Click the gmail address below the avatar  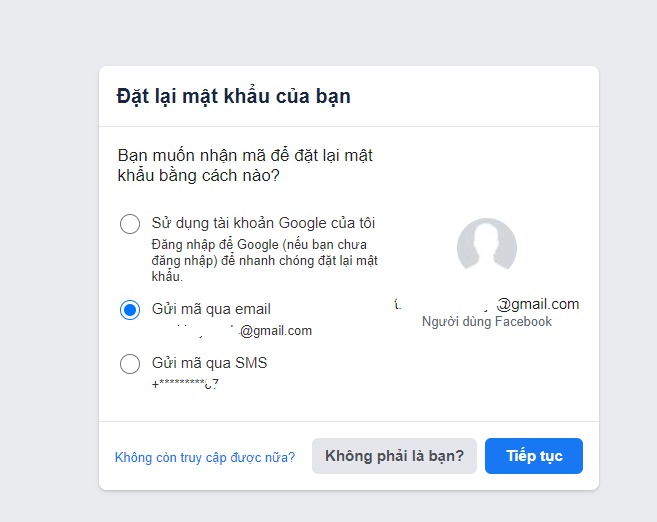pos(486,304)
